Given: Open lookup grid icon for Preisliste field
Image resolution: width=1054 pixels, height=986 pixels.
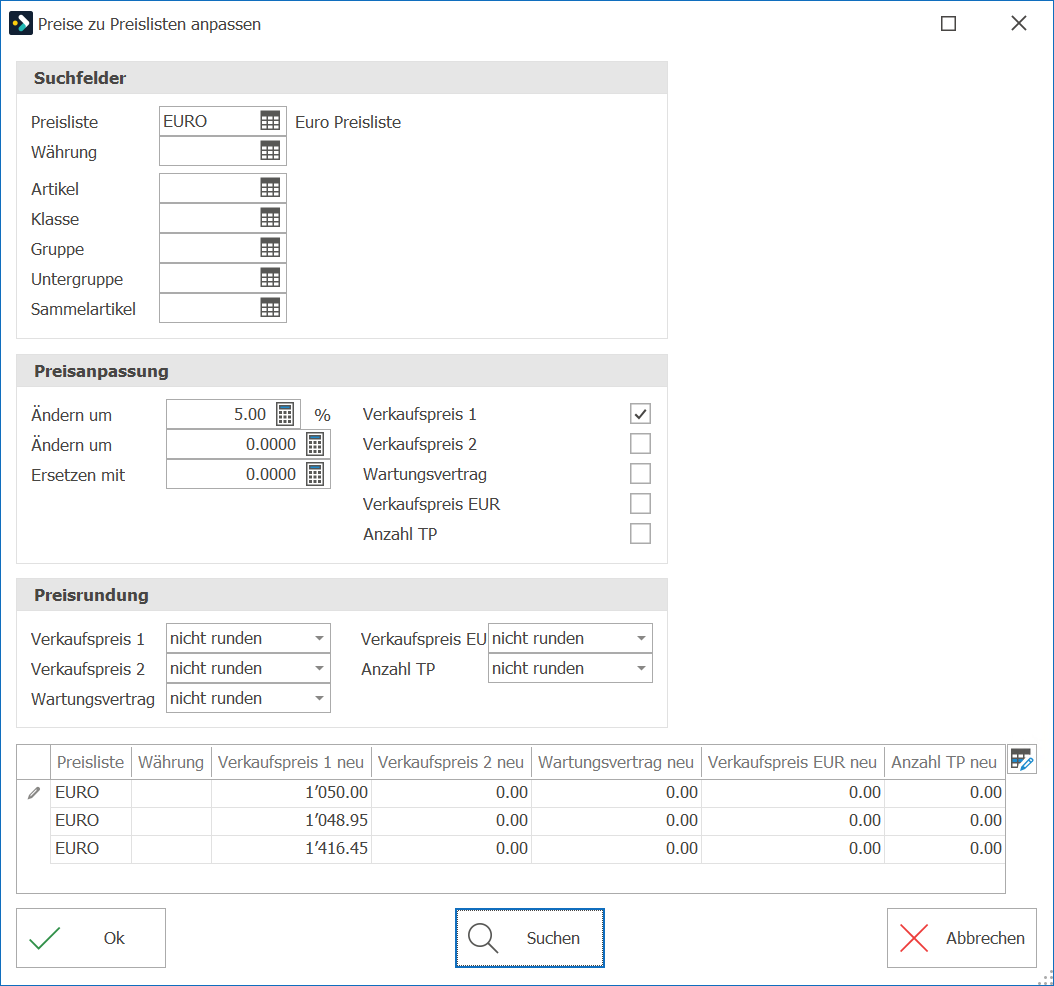Looking at the screenshot, I should coord(270,122).
